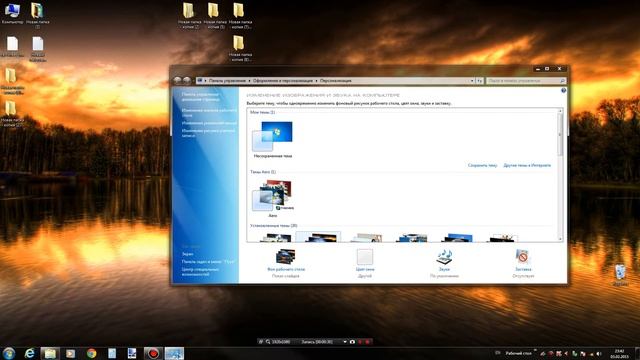Click the Save theme (Сохранить тему) link
Screen dimensions: 640x360
(482, 165)
